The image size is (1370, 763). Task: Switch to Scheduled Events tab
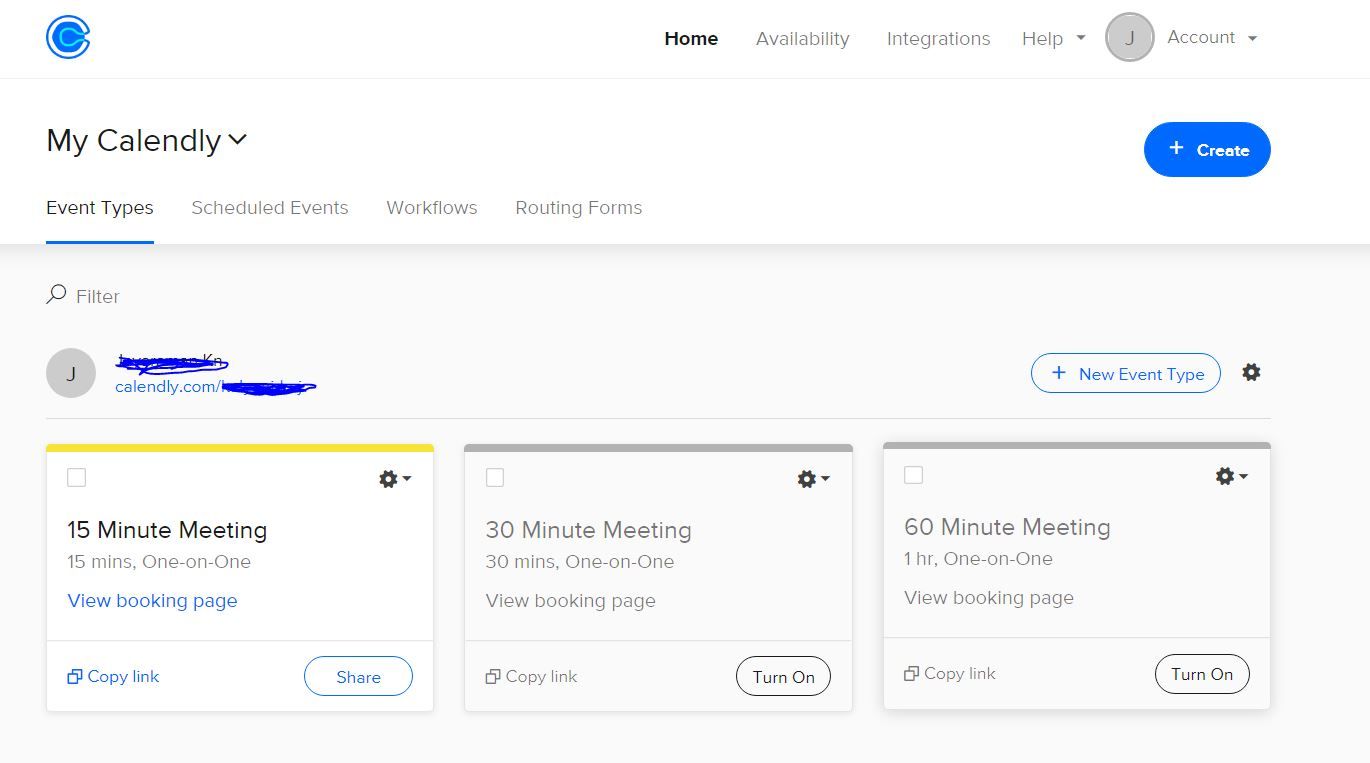click(270, 208)
